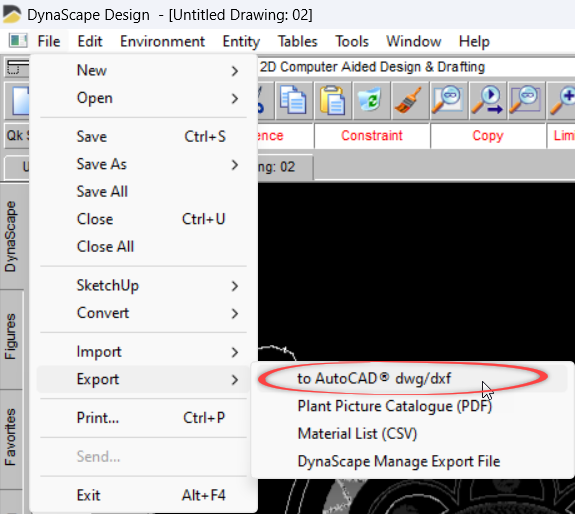The width and height of the screenshot is (575, 514).
Task: Switch to the Figures side tab
Action: (11, 337)
